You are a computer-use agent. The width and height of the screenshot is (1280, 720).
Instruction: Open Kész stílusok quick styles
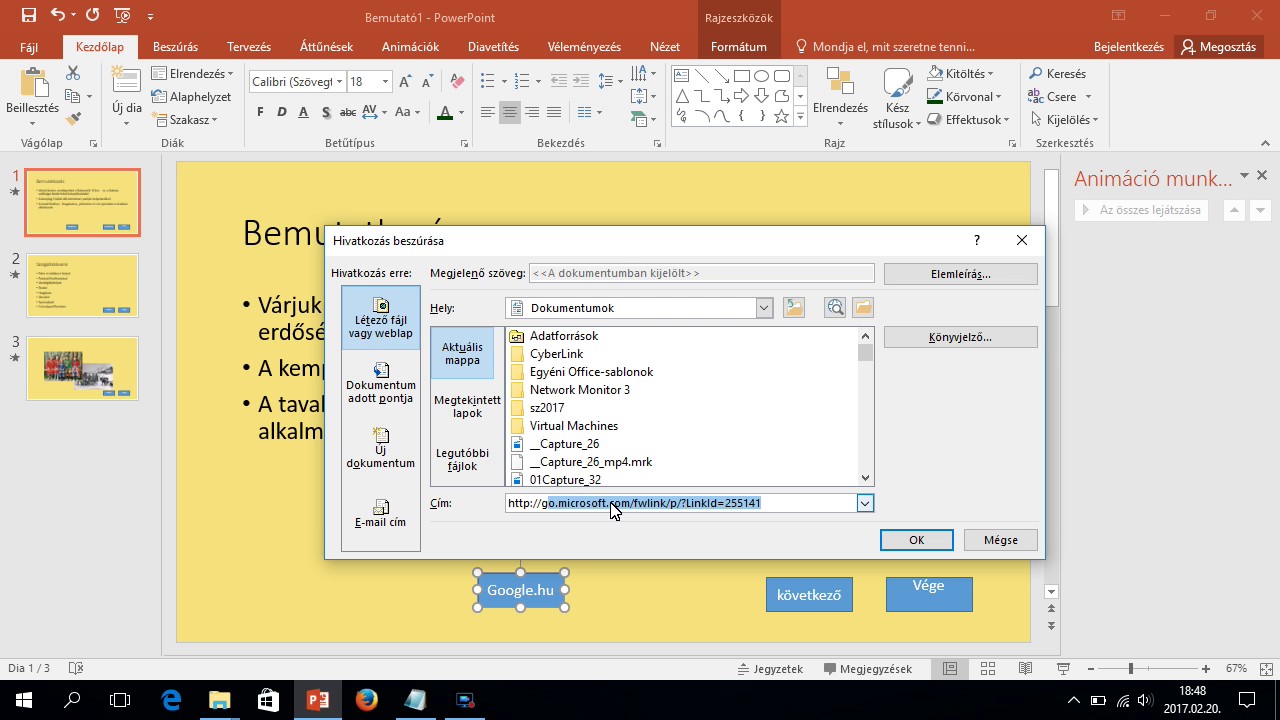[x=897, y=98]
